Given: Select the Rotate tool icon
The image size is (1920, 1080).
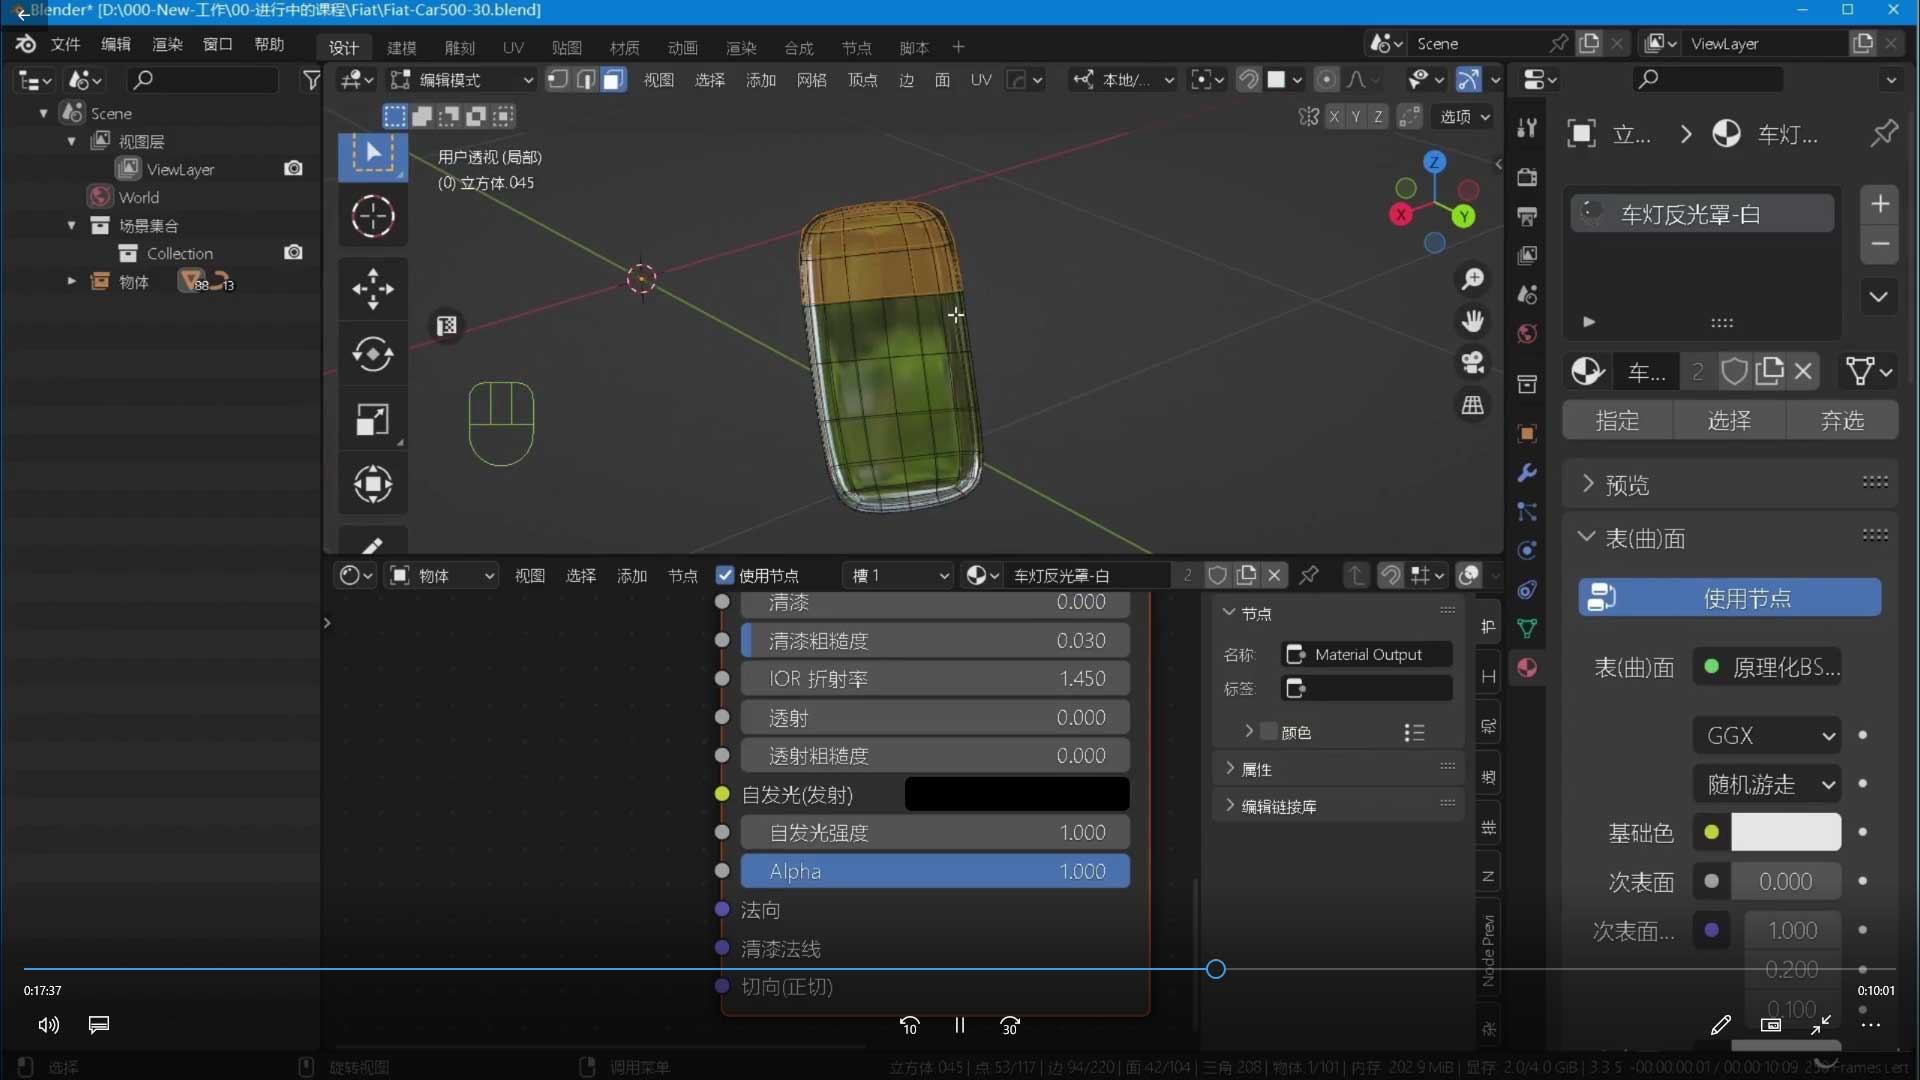Looking at the screenshot, I should point(373,354).
